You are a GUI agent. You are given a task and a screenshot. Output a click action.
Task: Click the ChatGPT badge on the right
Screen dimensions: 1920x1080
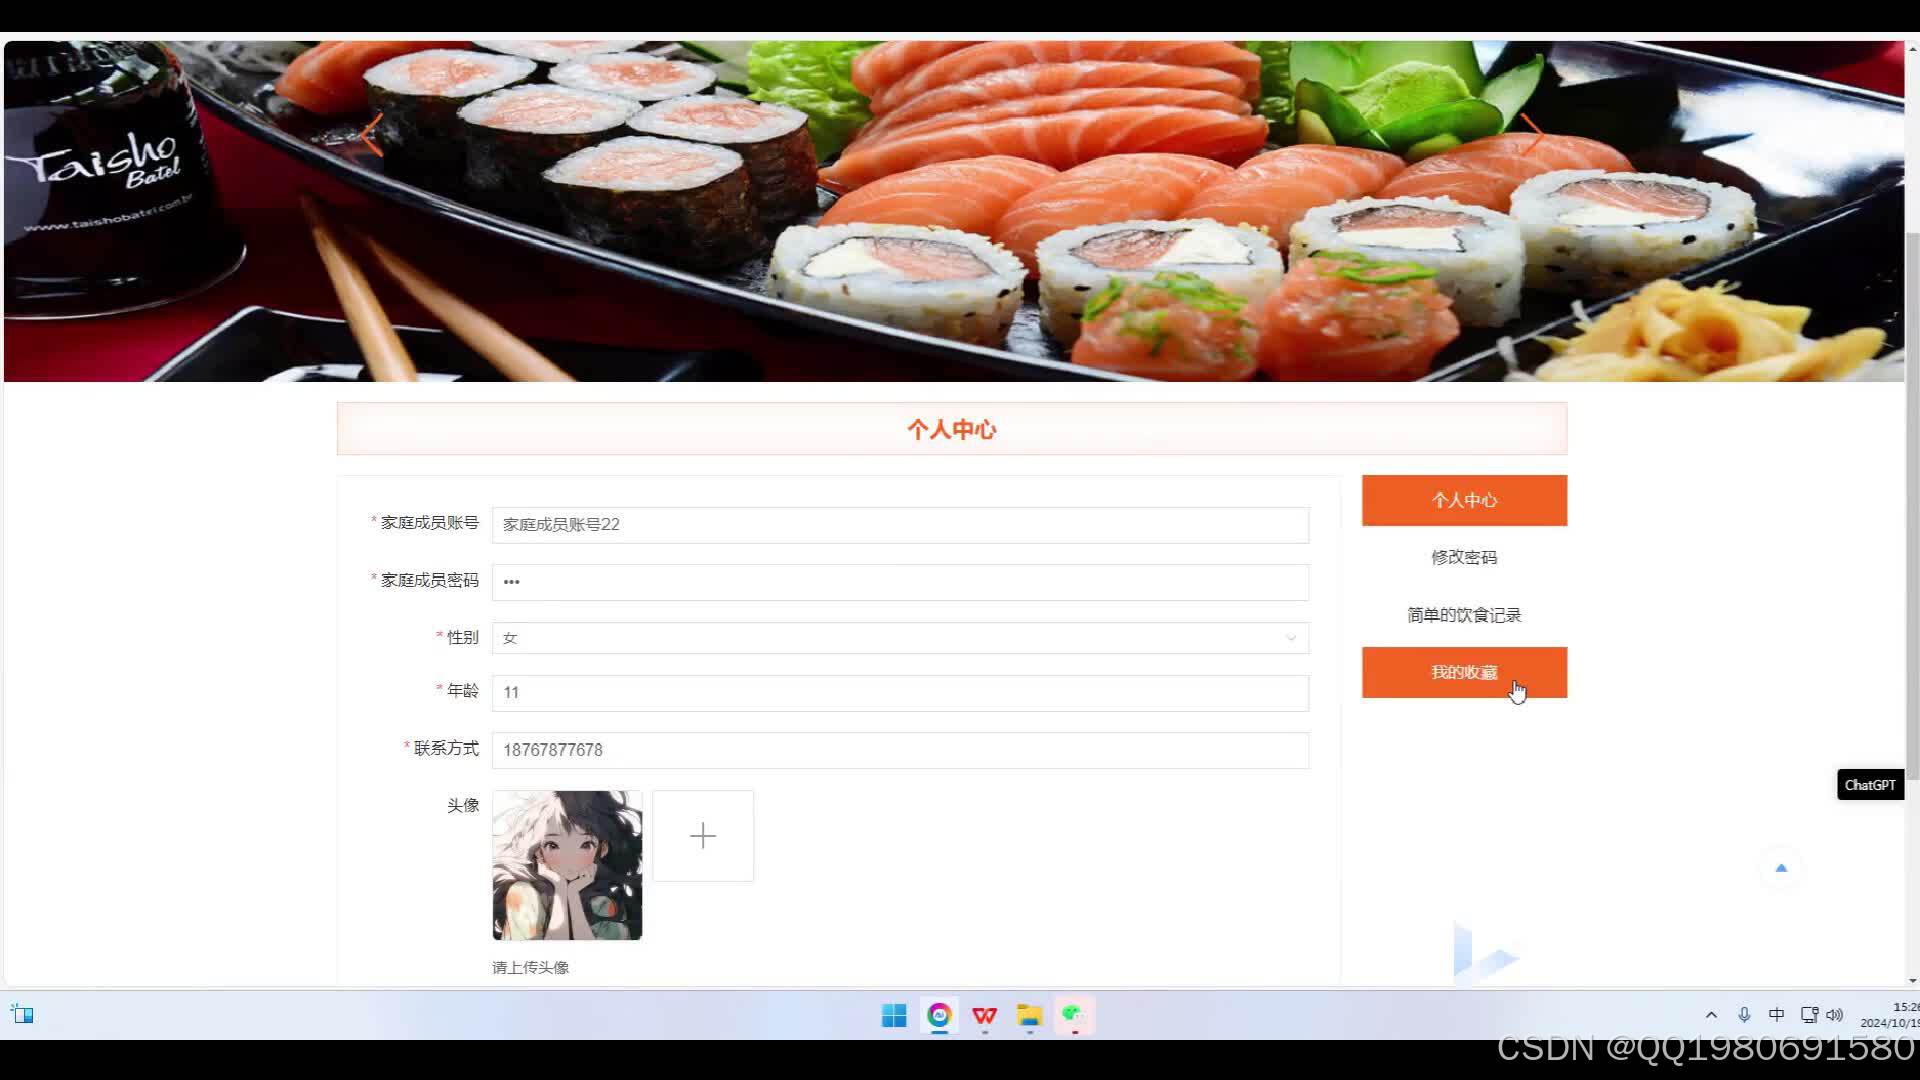(1869, 784)
